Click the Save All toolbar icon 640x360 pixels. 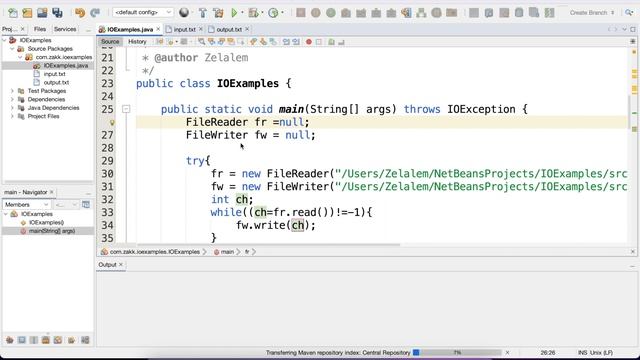click(57, 13)
